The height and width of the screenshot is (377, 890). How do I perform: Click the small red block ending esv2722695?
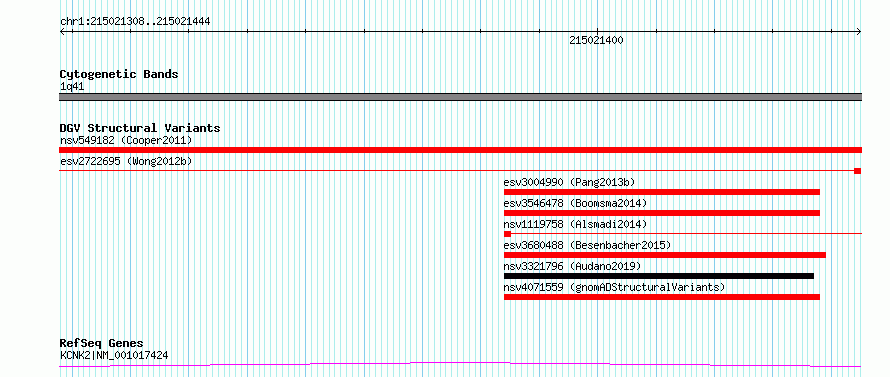857,171
